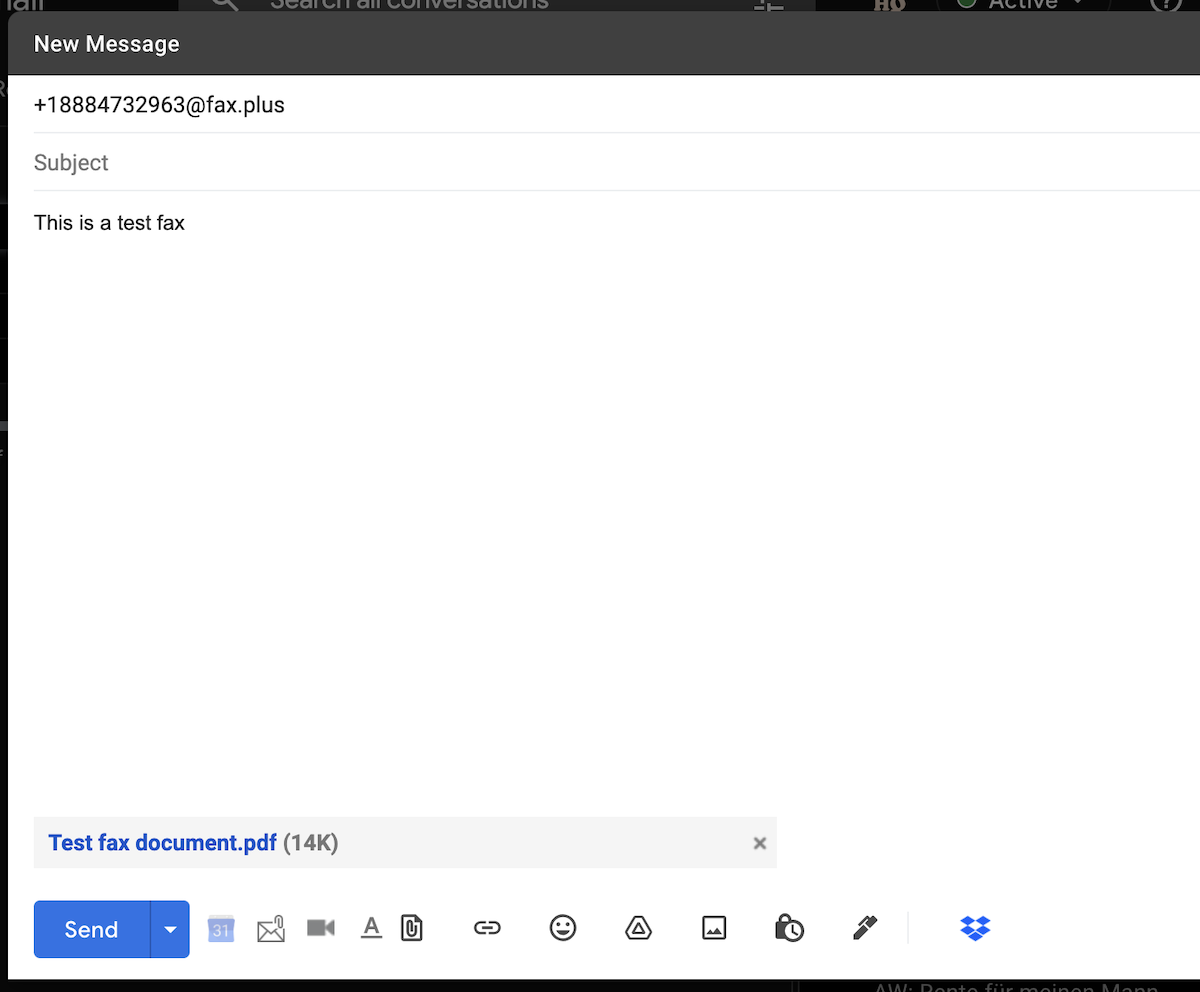Insert a photo into the message

coord(714,928)
